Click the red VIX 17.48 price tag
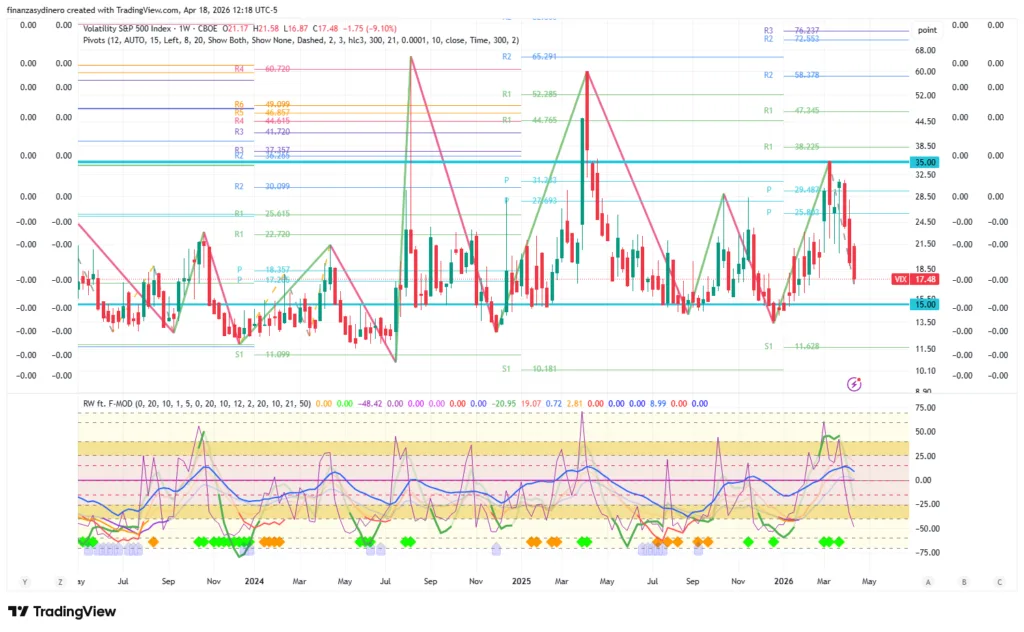1024x632 pixels. click(911, 280)
